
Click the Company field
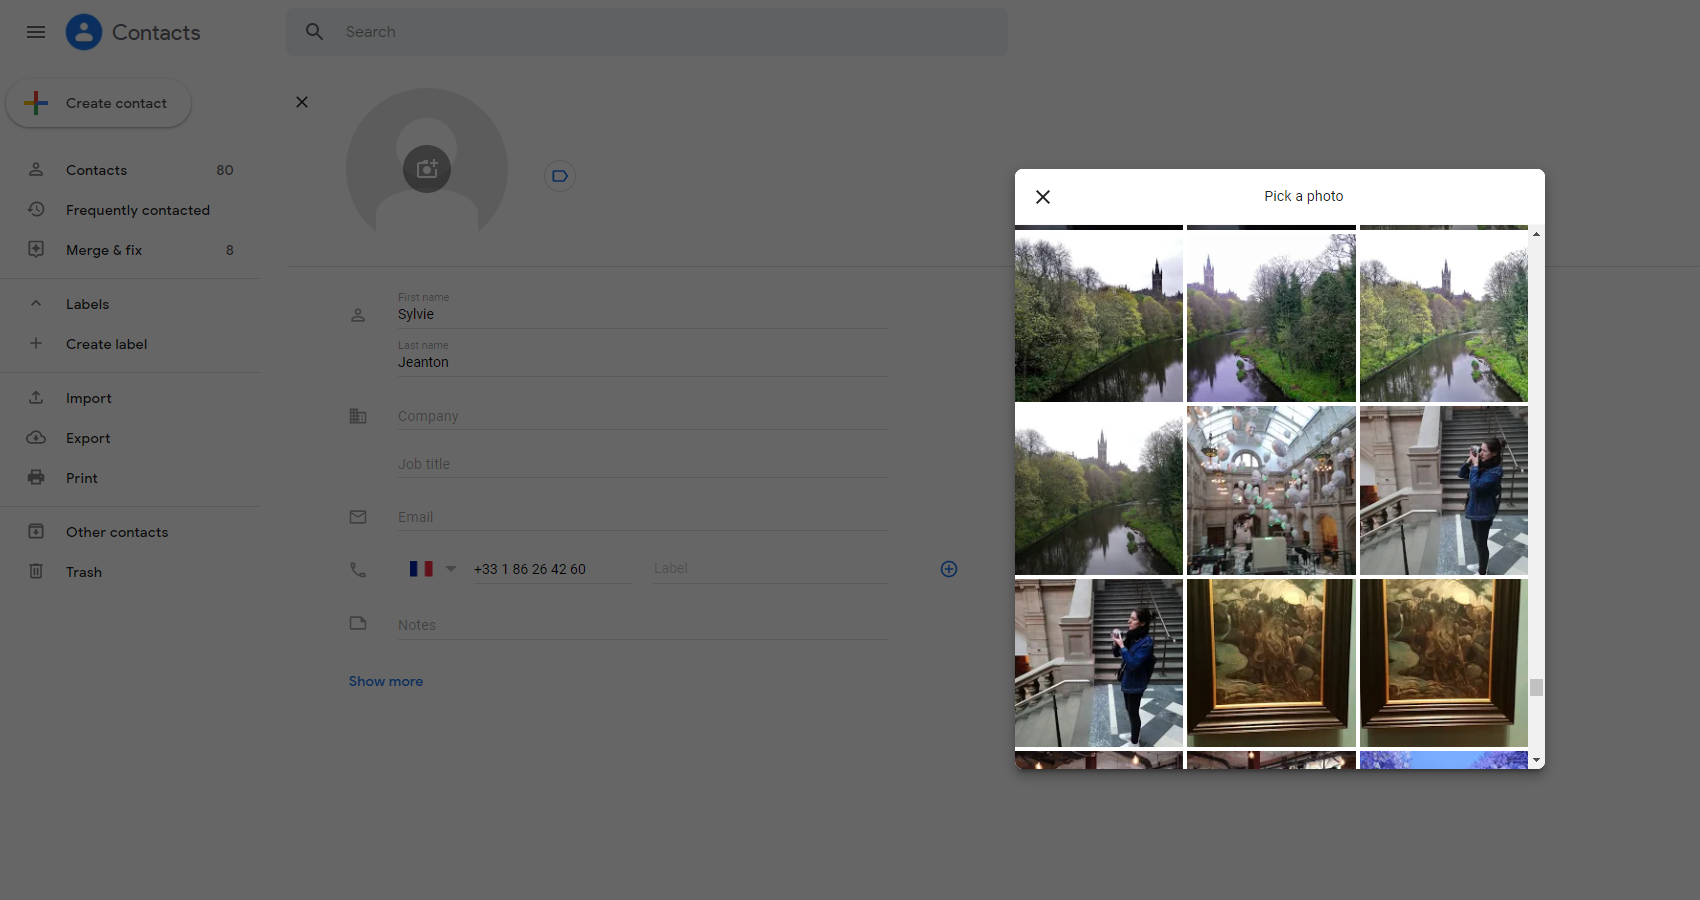point(642,416)
